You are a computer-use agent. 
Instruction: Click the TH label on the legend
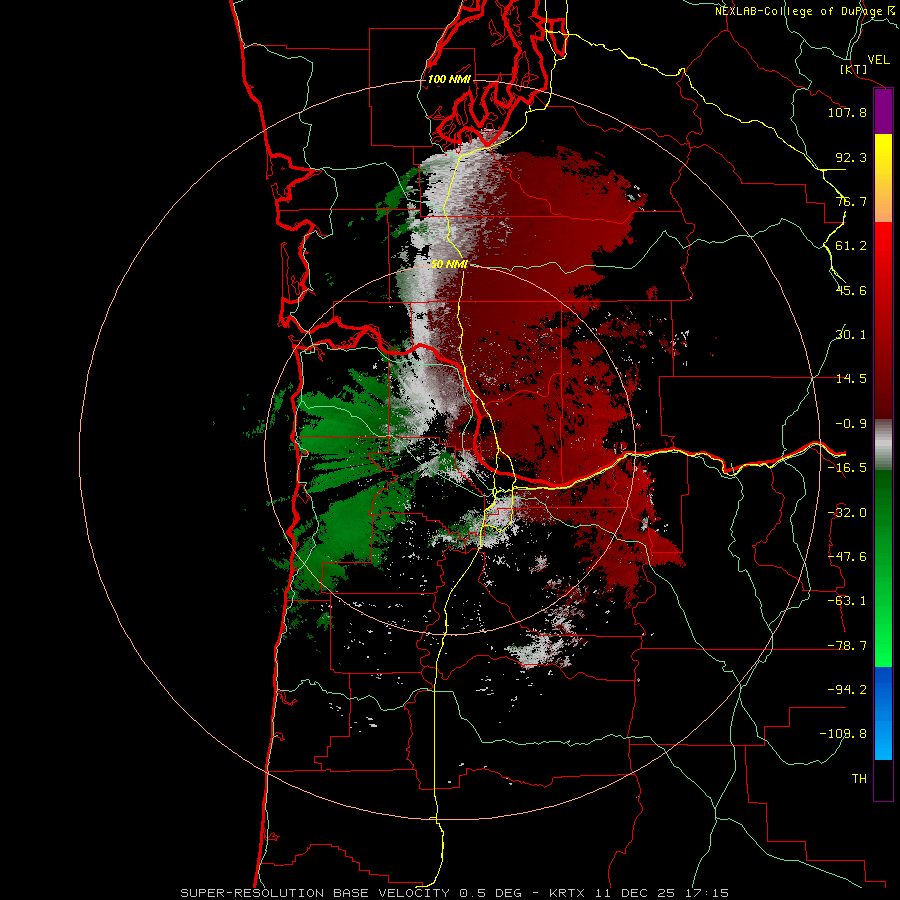coord(859,778)
